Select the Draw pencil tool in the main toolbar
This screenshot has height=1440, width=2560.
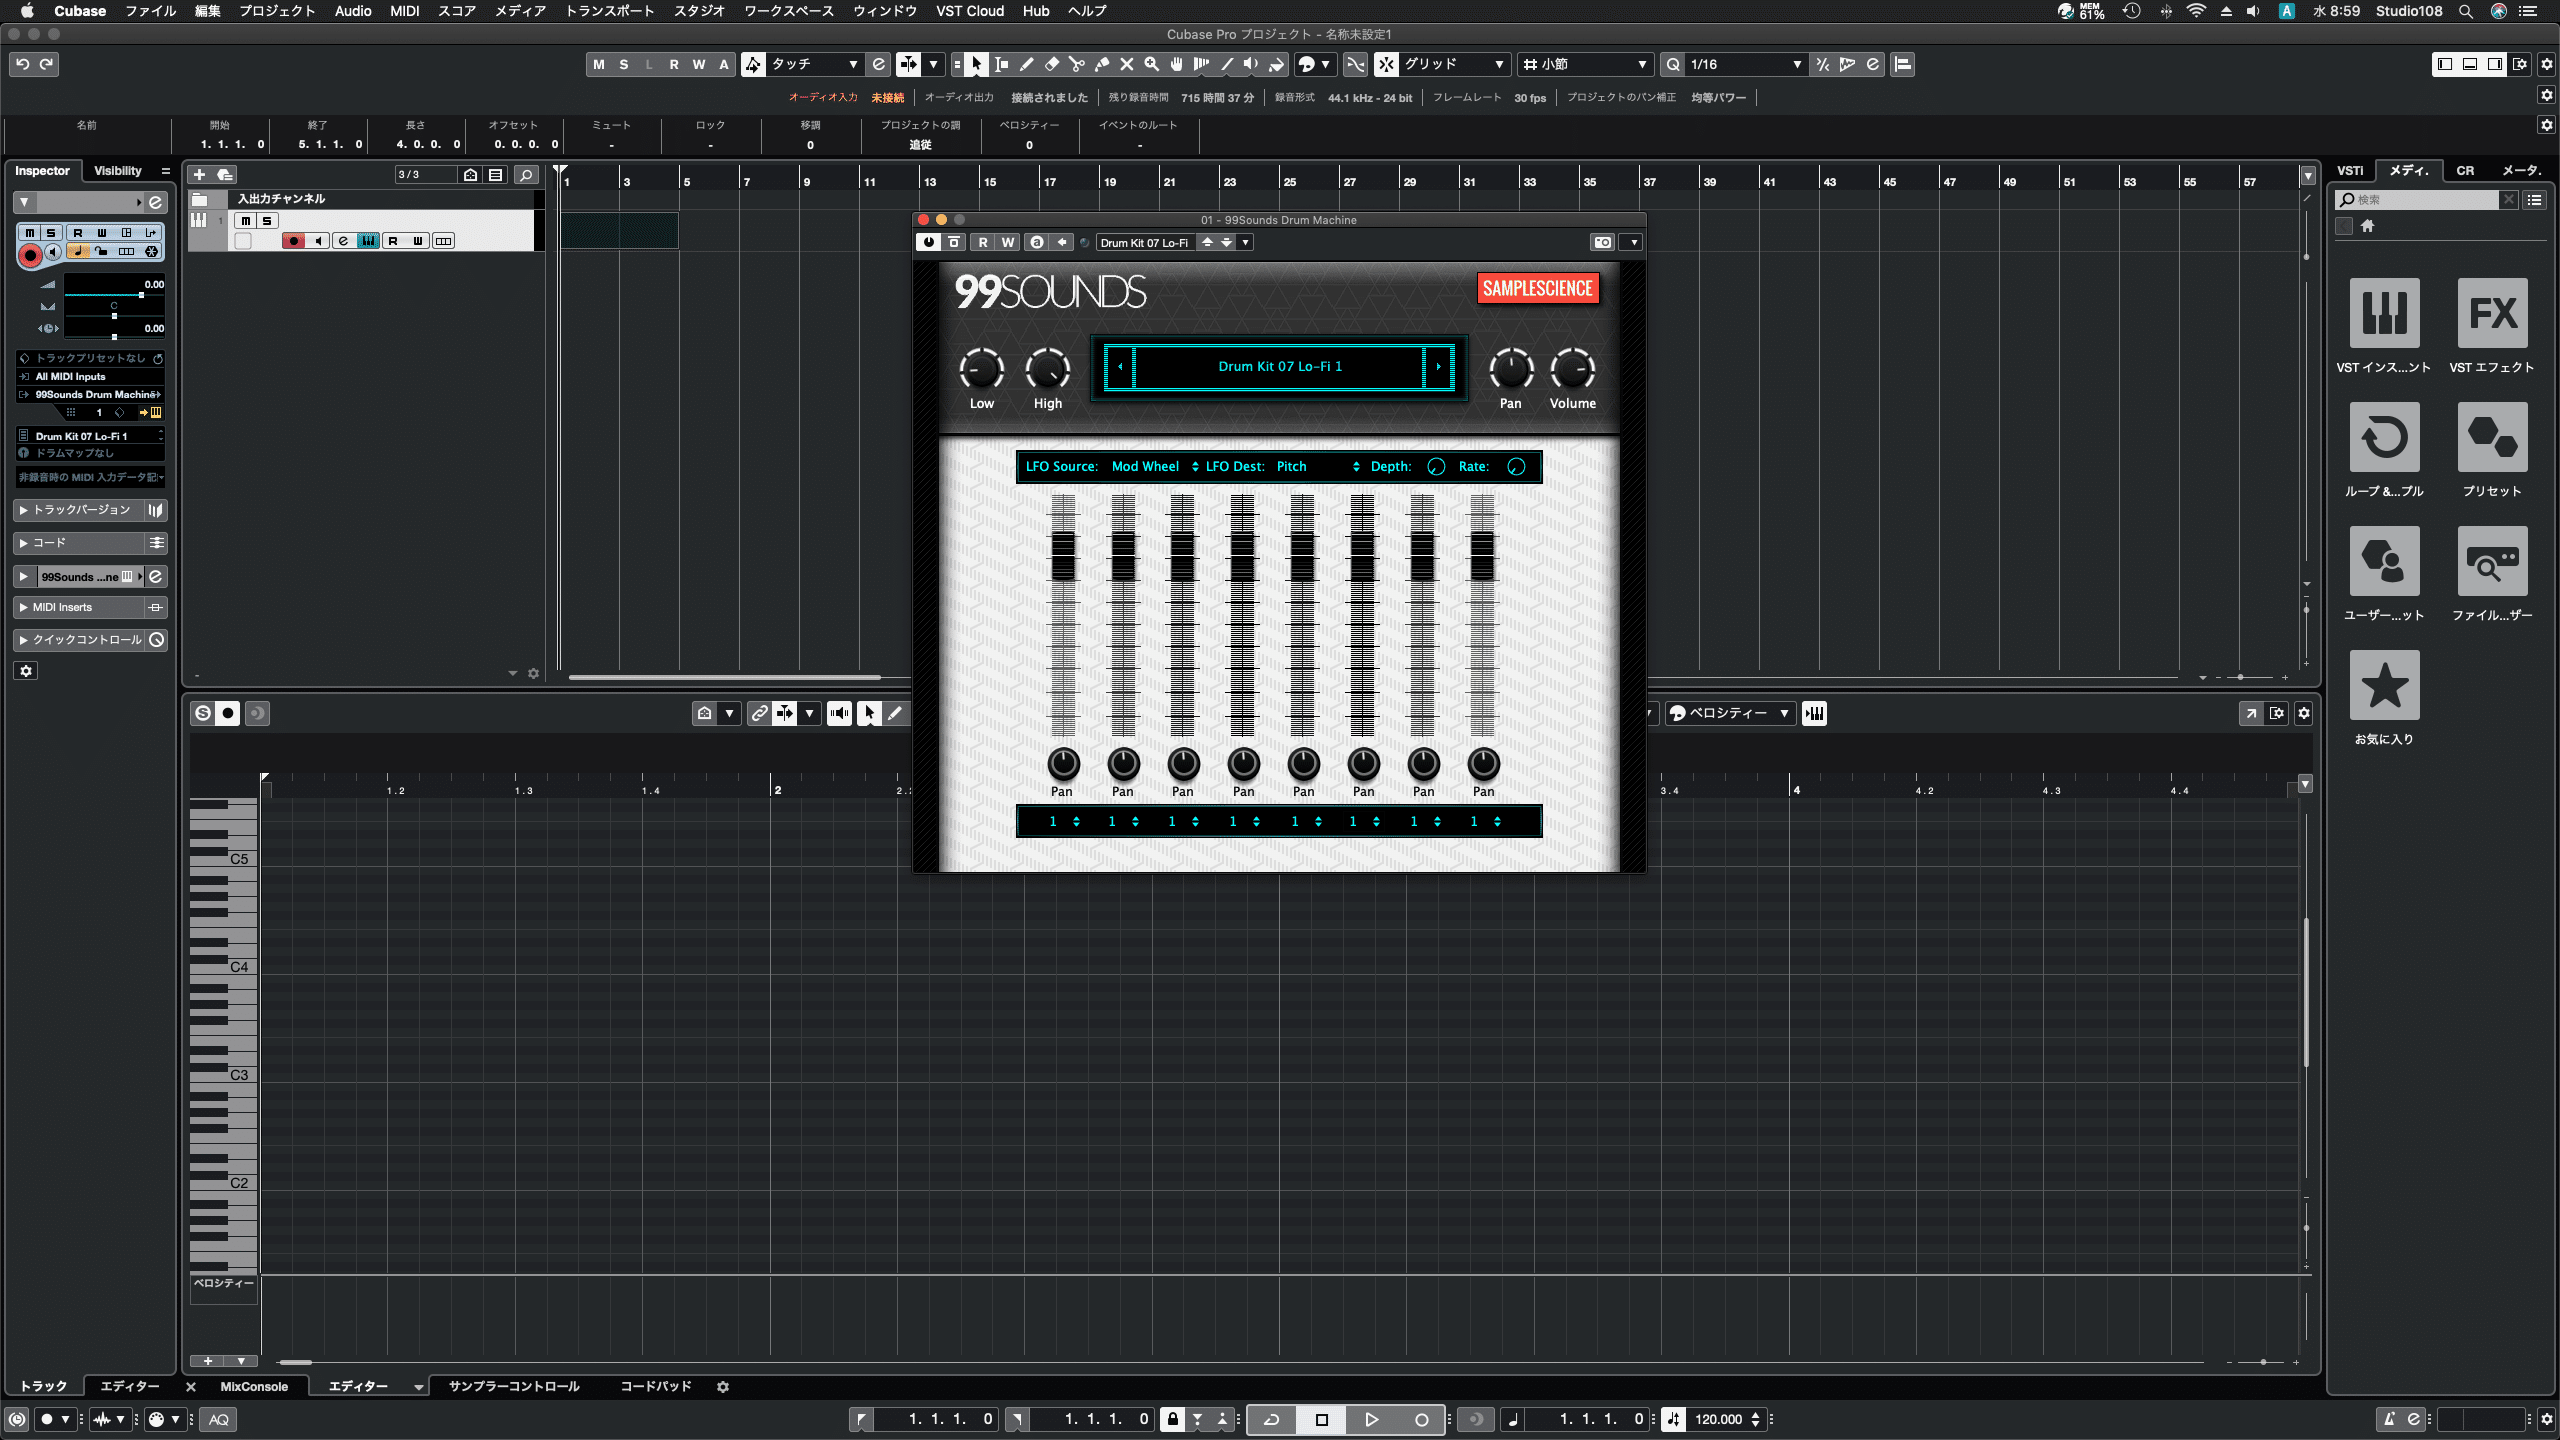(x=1026, y=64)
